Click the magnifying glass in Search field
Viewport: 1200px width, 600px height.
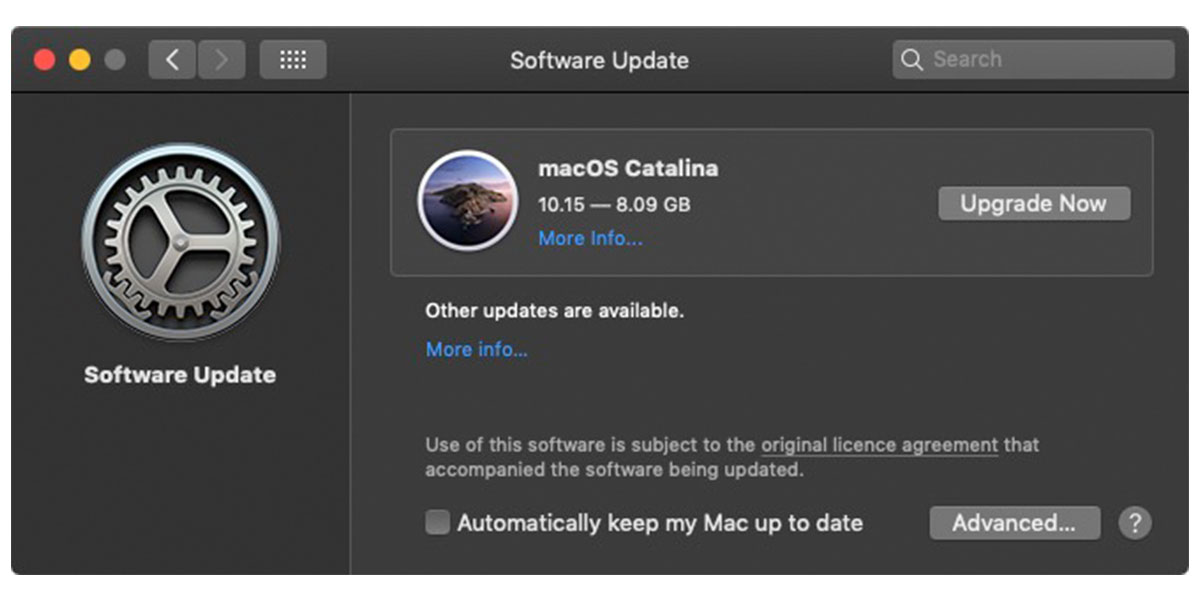point(911,60)
